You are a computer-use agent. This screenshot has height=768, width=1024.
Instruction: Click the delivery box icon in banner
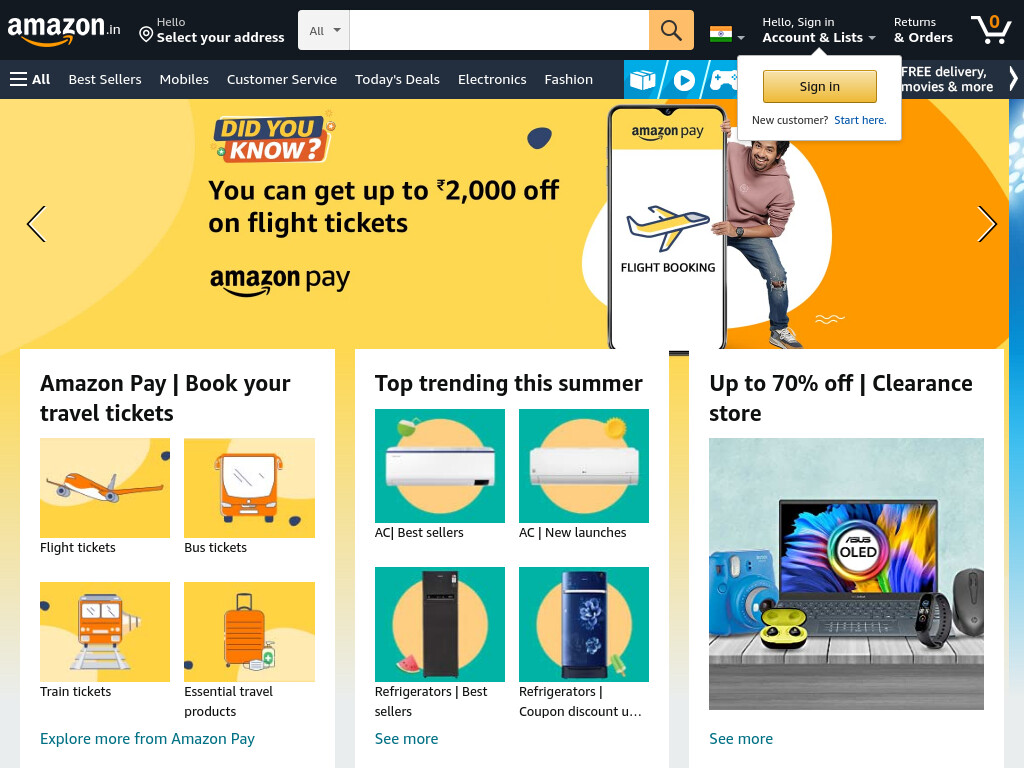643,80
